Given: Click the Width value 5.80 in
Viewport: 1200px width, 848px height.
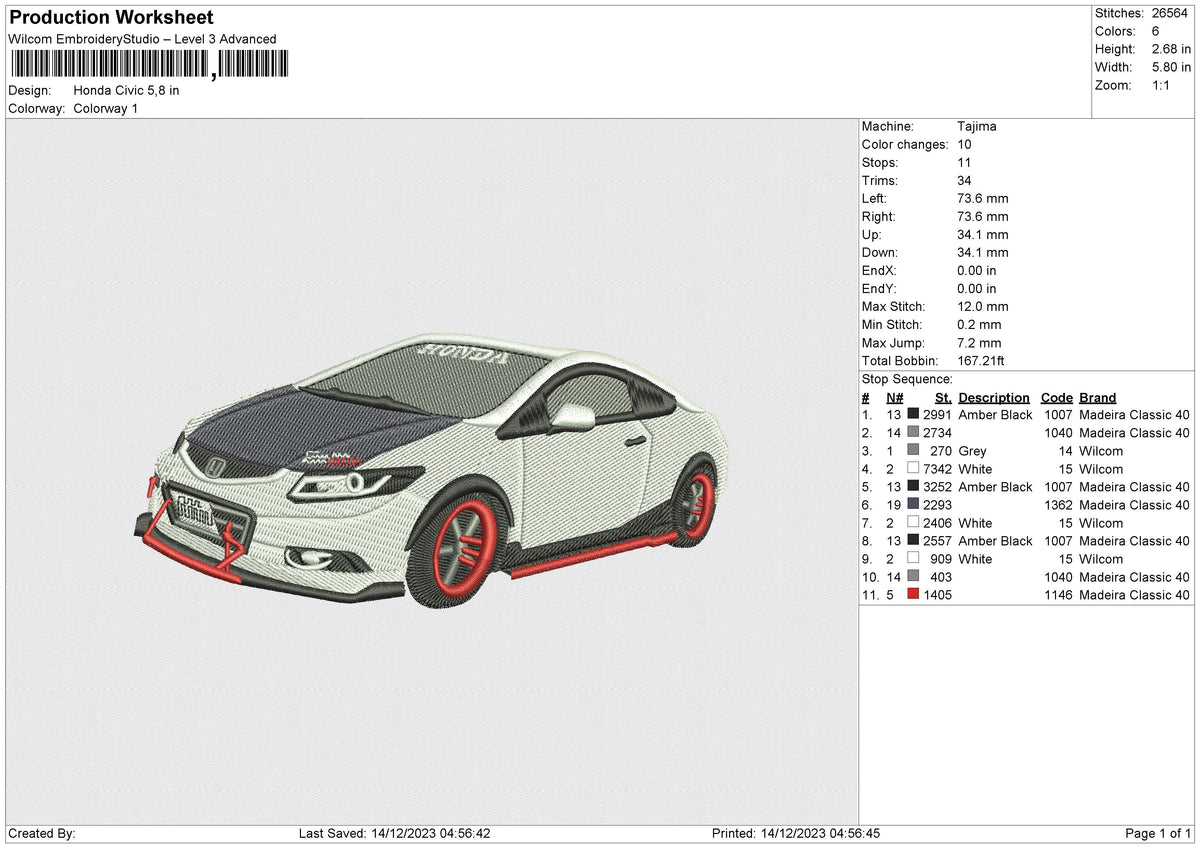Looking at the screenshot, I should coord(1171,67).
